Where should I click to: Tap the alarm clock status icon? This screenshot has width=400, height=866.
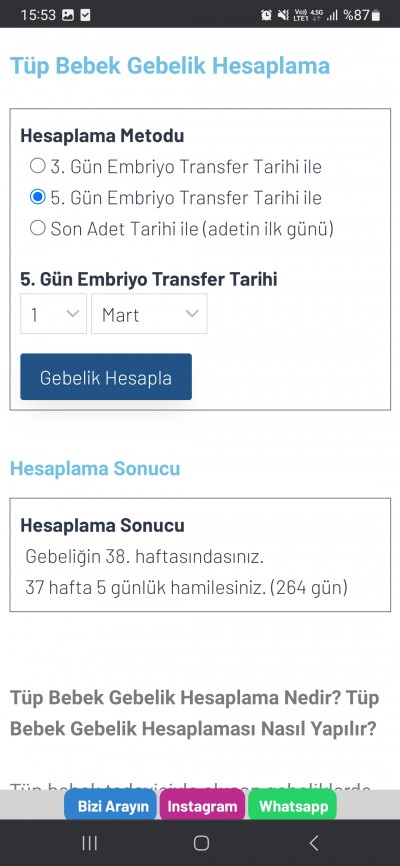pos(266,15)
